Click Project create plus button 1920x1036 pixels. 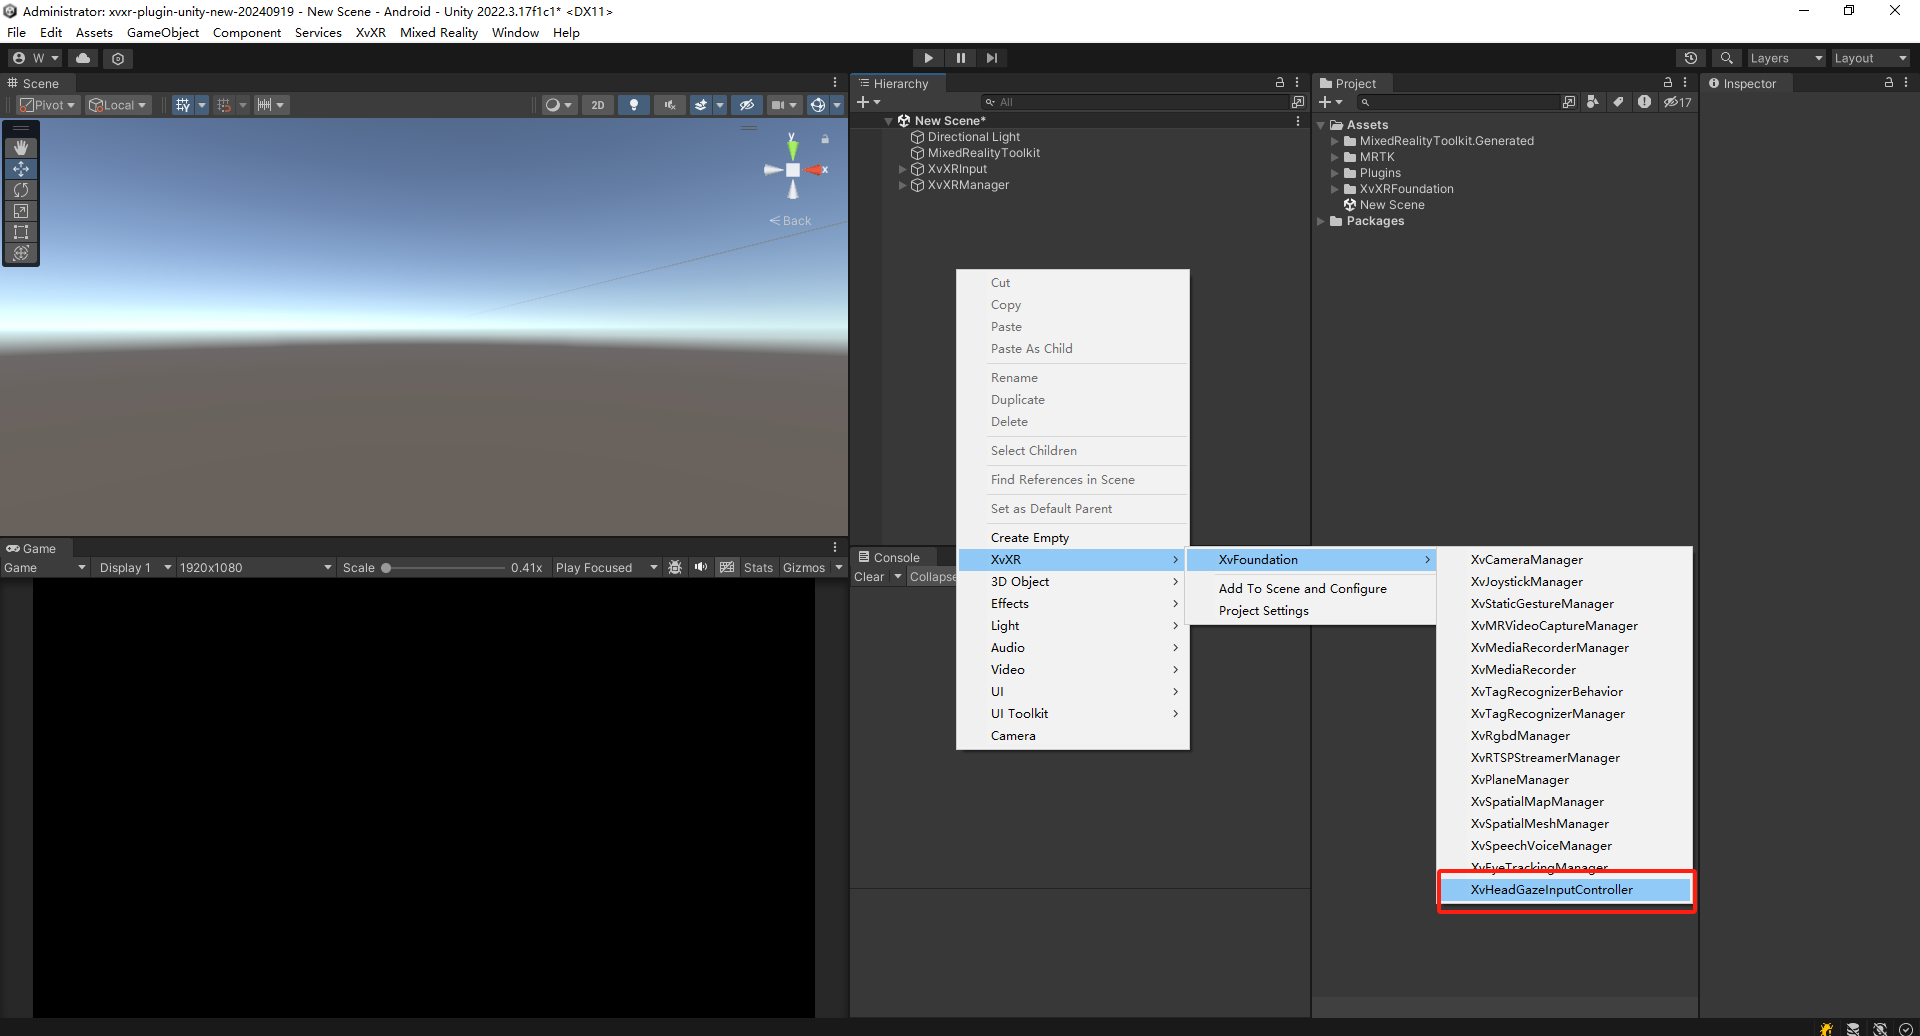click(x=1325, y=102)
